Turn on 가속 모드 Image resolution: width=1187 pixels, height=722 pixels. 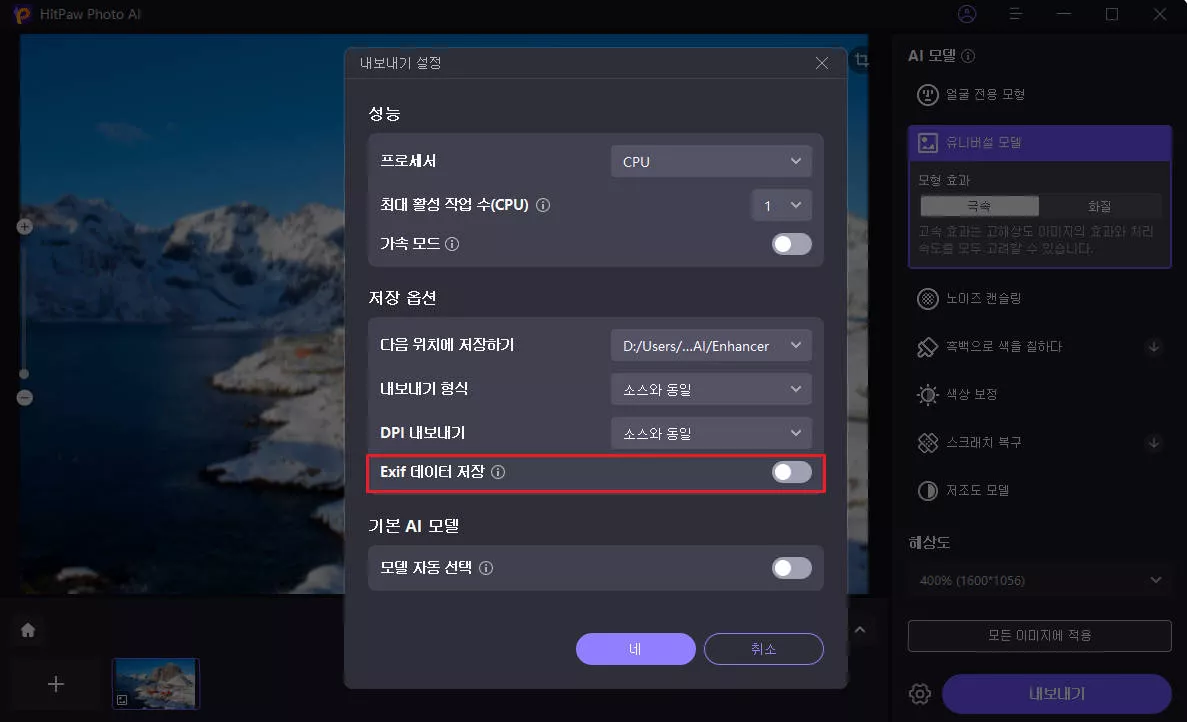coord(791,243)
